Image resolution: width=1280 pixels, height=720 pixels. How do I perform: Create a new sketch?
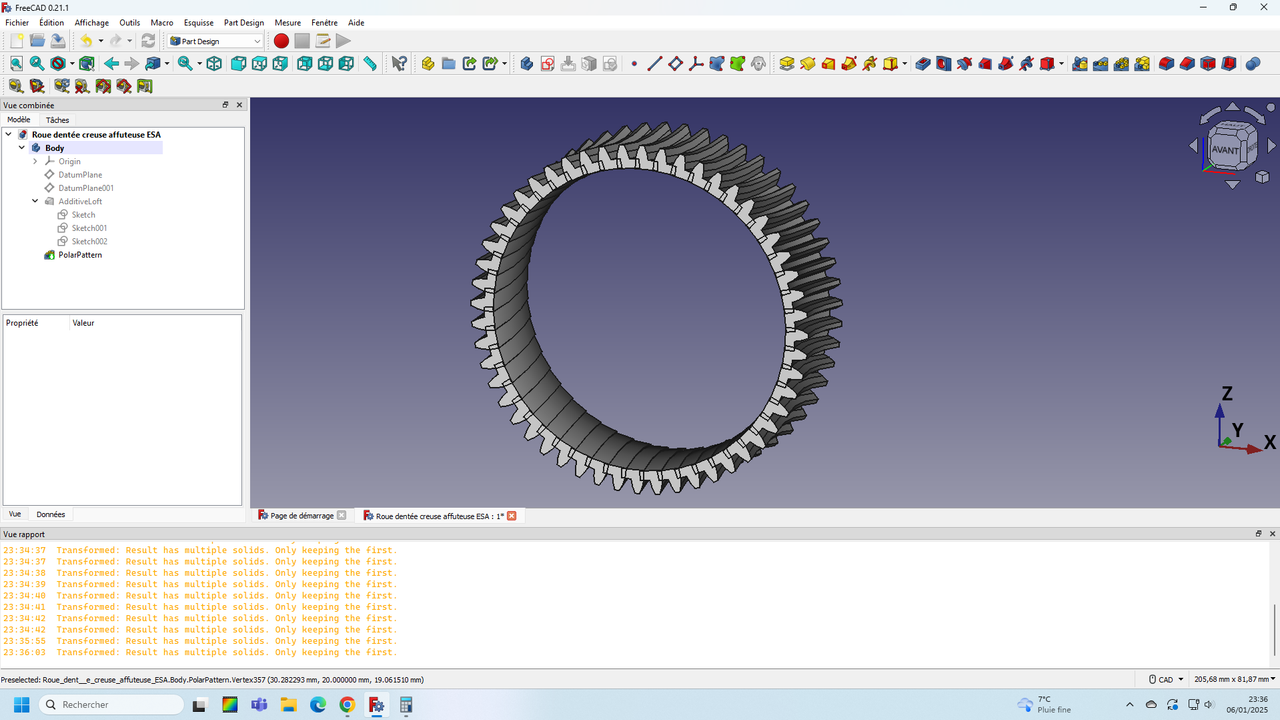tap(547, 63)
